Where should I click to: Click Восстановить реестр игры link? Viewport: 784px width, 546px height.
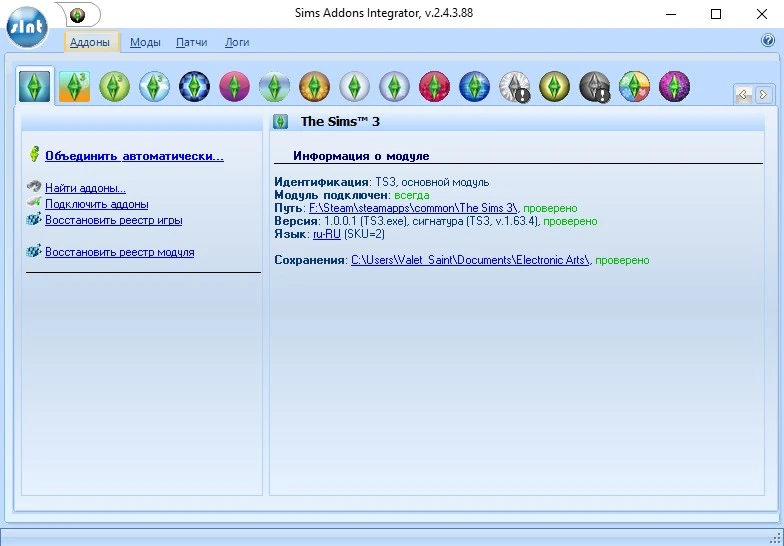point(114,220)
